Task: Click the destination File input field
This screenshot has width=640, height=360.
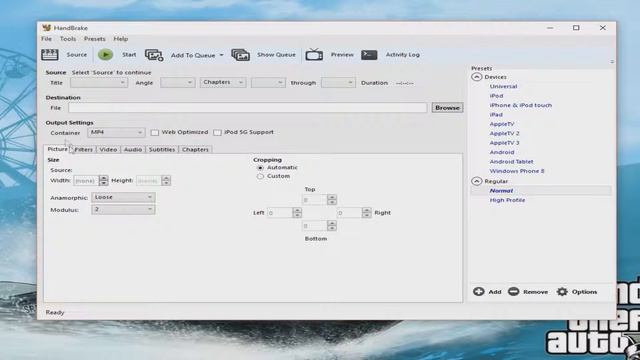Action: click(x=248, y=108)
